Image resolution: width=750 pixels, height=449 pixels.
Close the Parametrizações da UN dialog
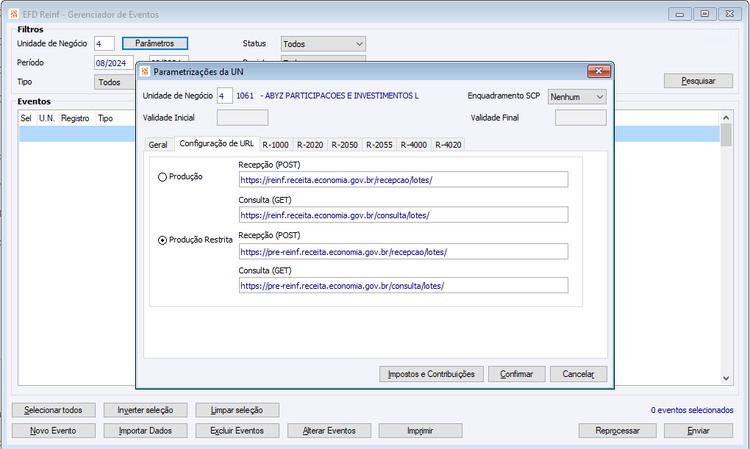[x=598, y=71]
